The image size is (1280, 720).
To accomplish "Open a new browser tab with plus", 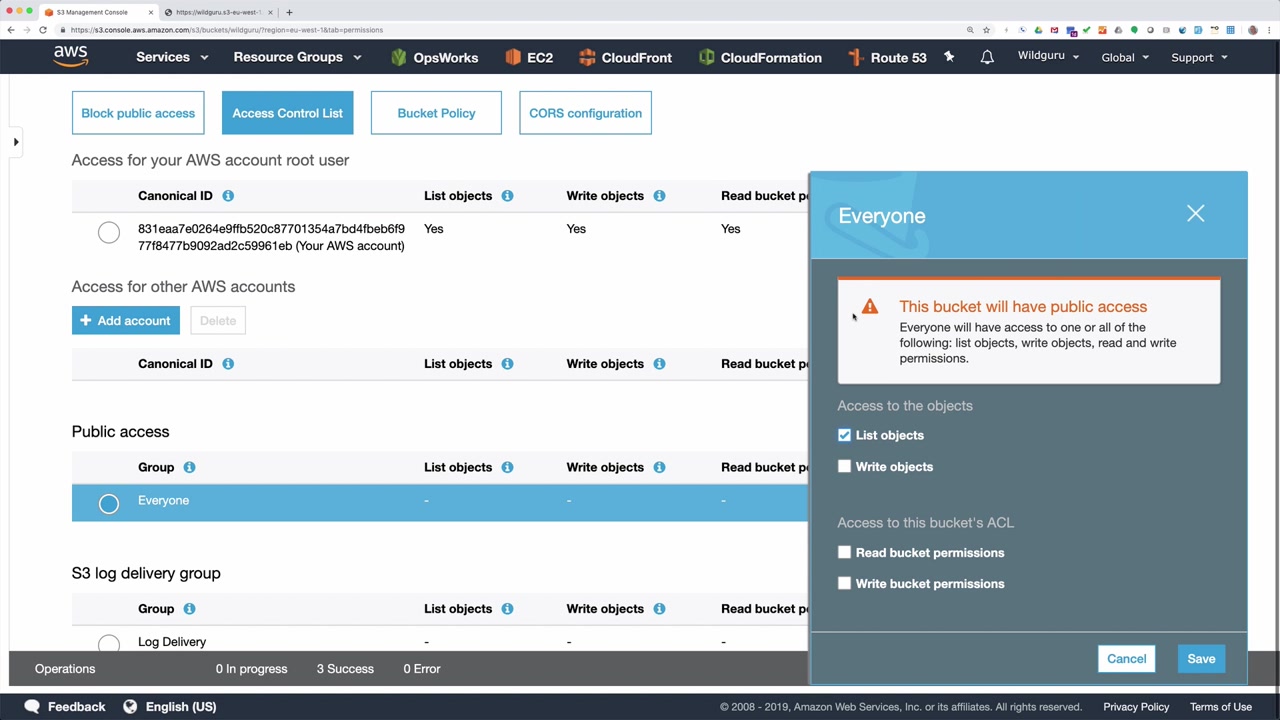I will click(x=289, y=12).
